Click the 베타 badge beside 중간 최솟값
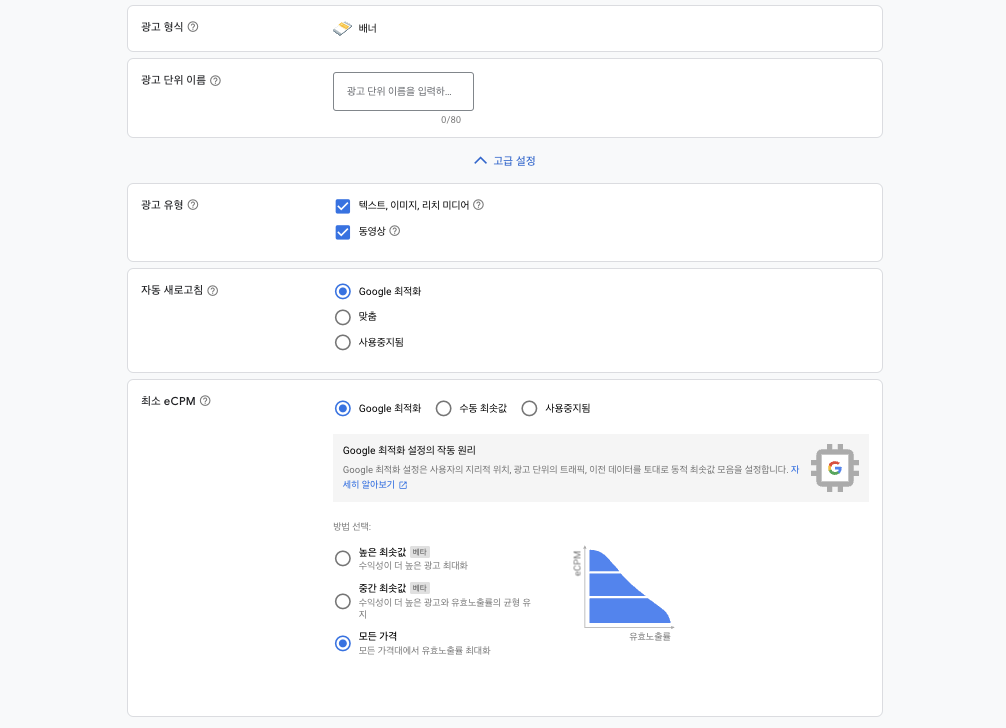The width and height of the screenshot is (1006, 728). tap(420, 588)
